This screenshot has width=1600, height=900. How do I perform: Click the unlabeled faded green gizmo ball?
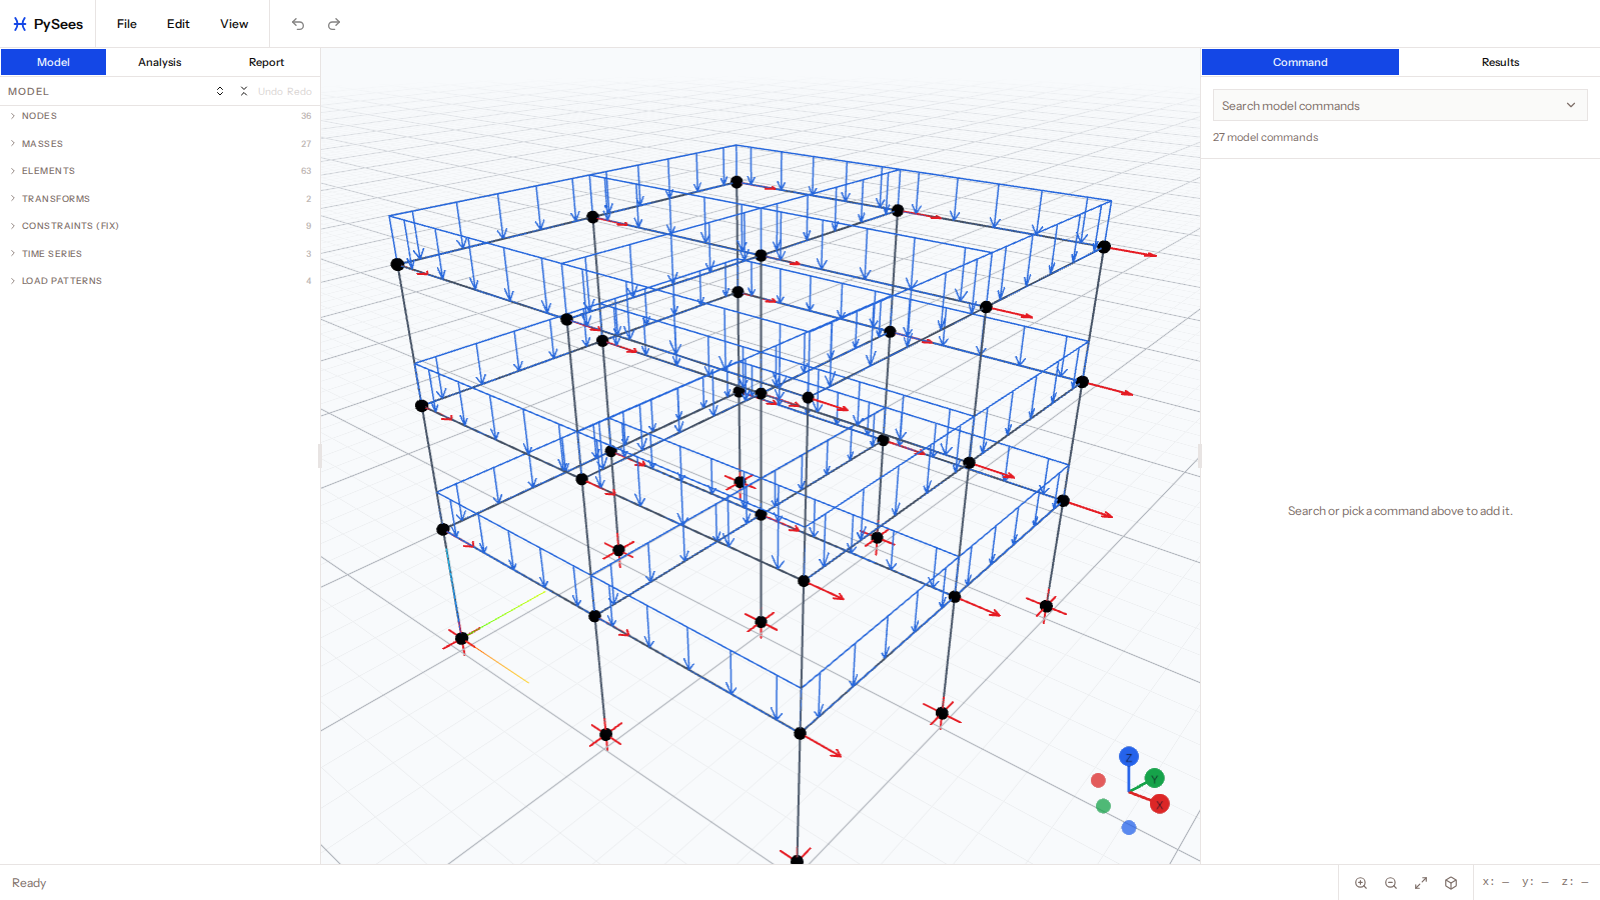point(1103,806)
